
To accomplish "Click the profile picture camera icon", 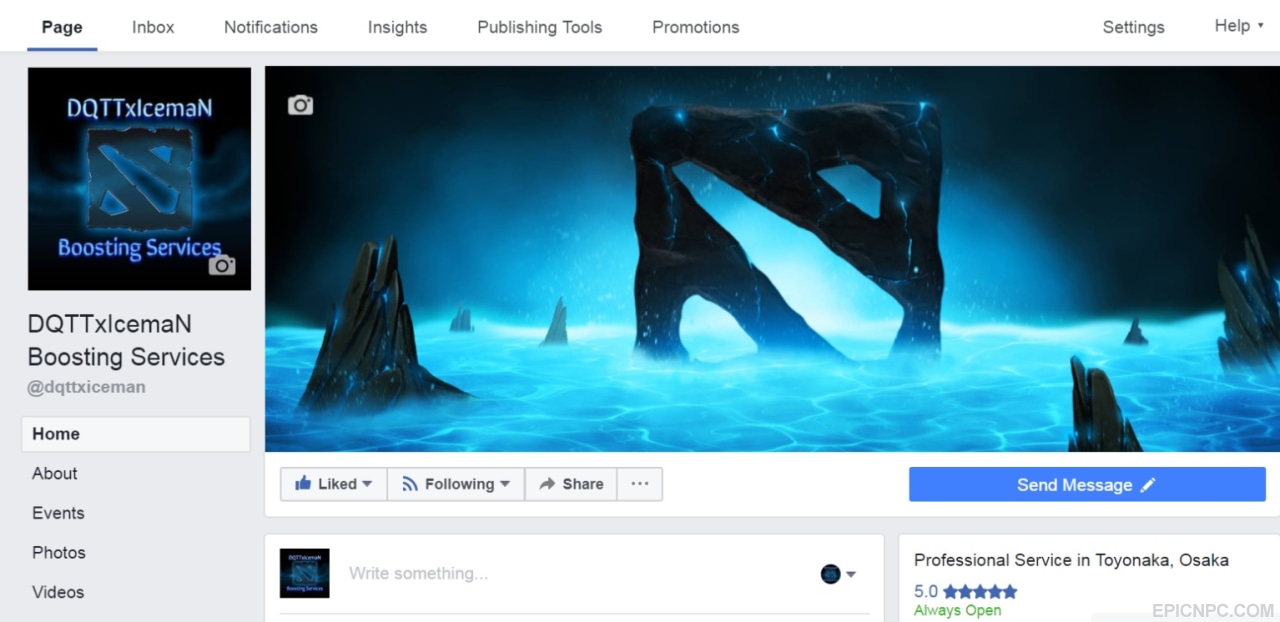I will (x=222, y=265).
